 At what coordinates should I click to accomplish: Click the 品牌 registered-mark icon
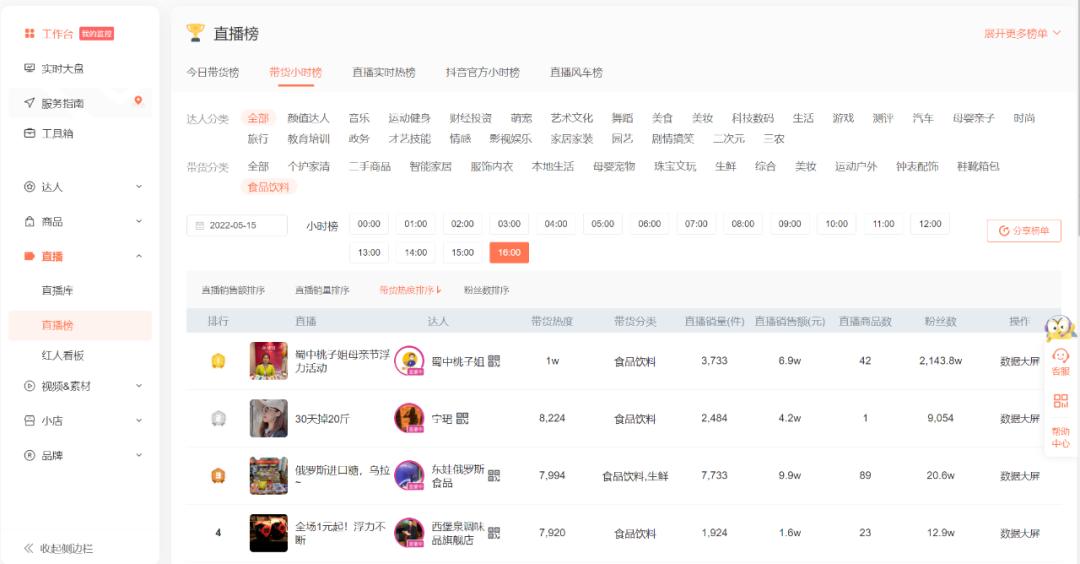point(30,455)
